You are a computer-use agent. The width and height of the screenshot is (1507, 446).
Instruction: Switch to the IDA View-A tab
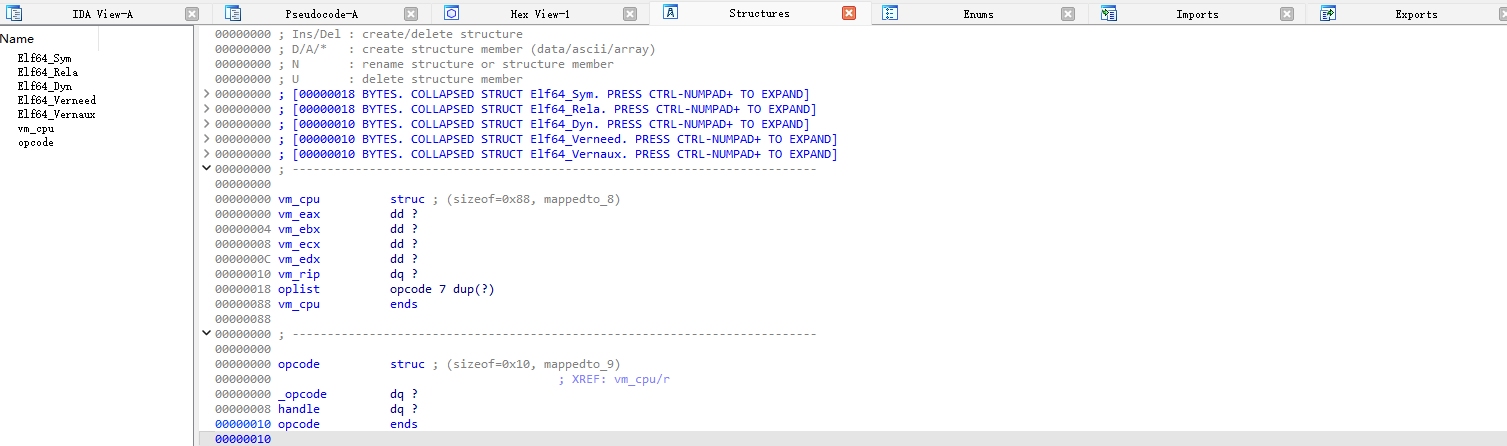(x=103, y=14)
